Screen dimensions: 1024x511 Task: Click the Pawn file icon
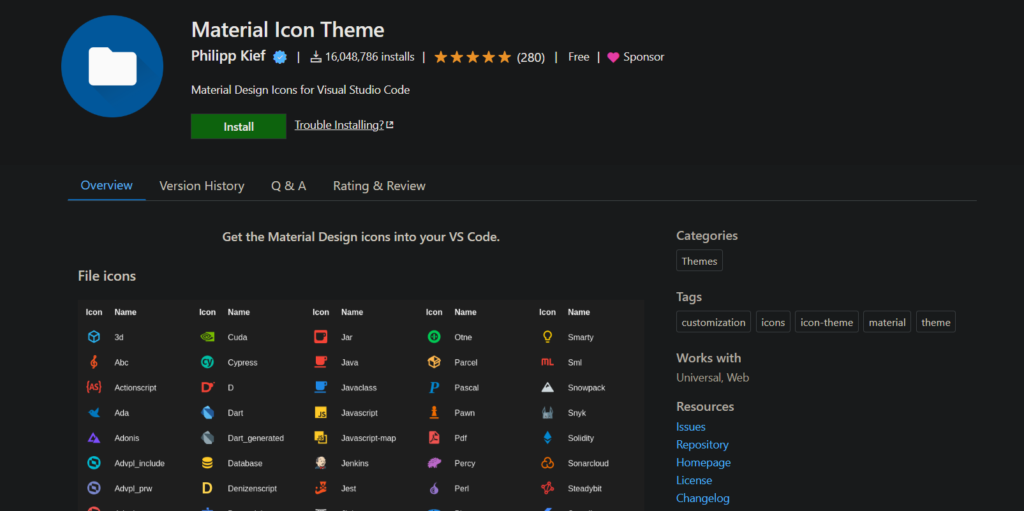coord(434,413)
